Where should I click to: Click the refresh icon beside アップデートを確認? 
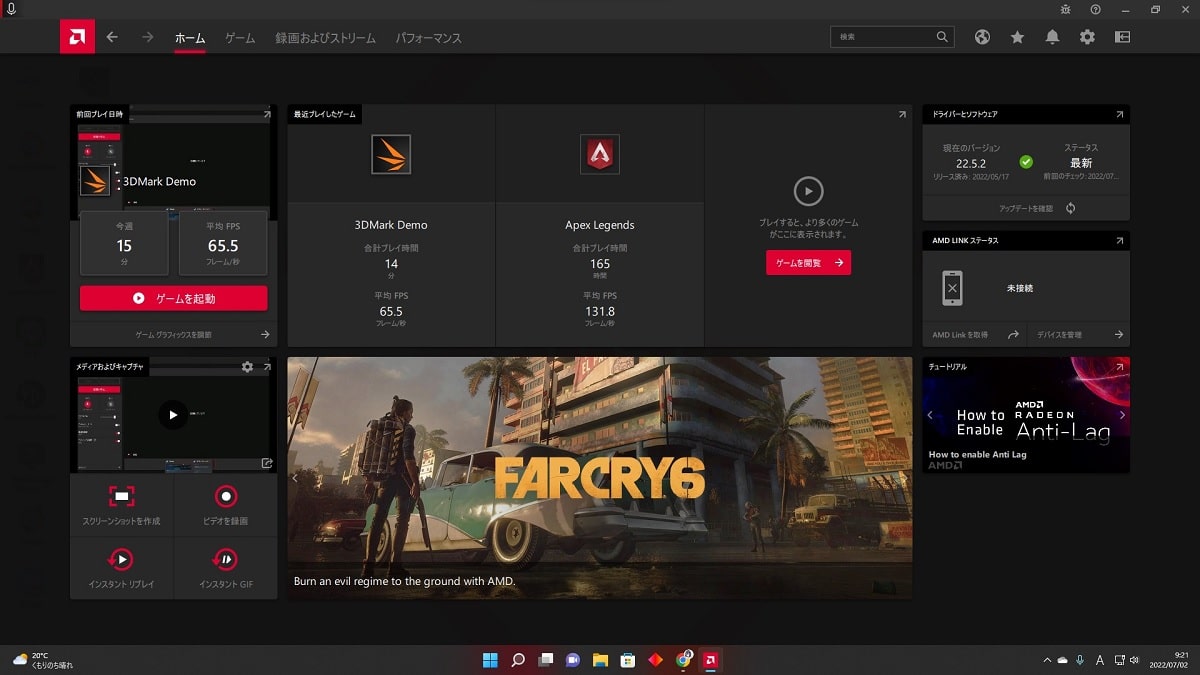click(1071, 208)
